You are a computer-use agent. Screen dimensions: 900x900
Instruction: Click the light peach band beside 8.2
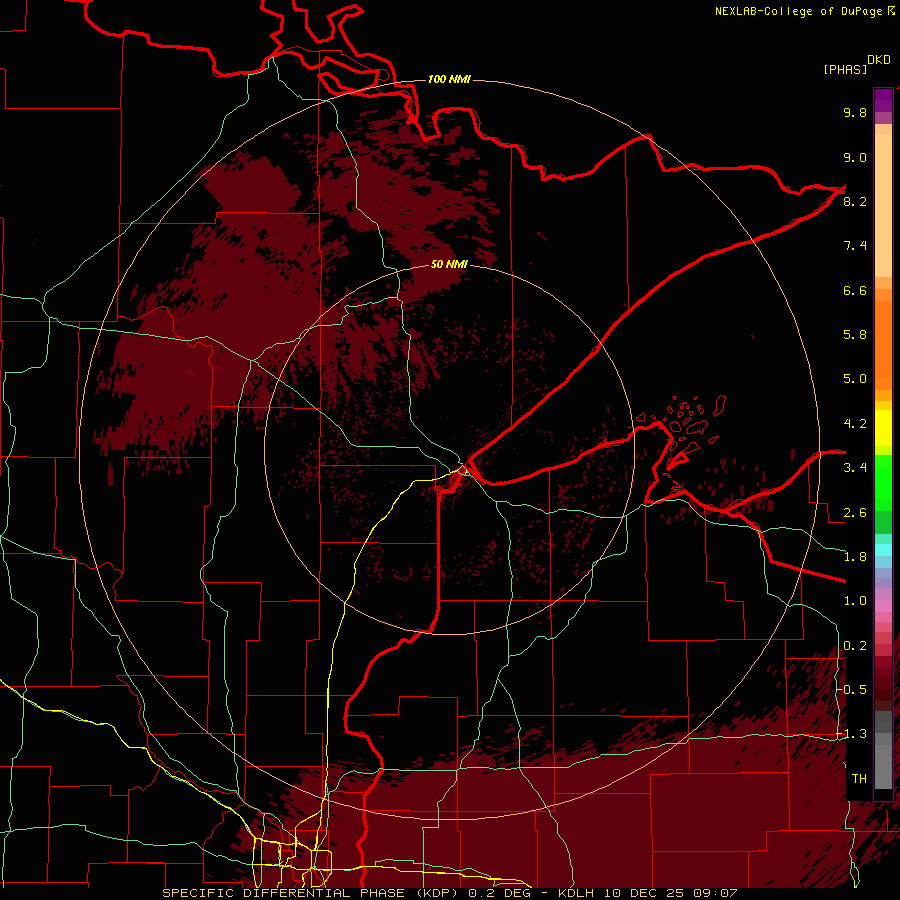coord(883,205)
